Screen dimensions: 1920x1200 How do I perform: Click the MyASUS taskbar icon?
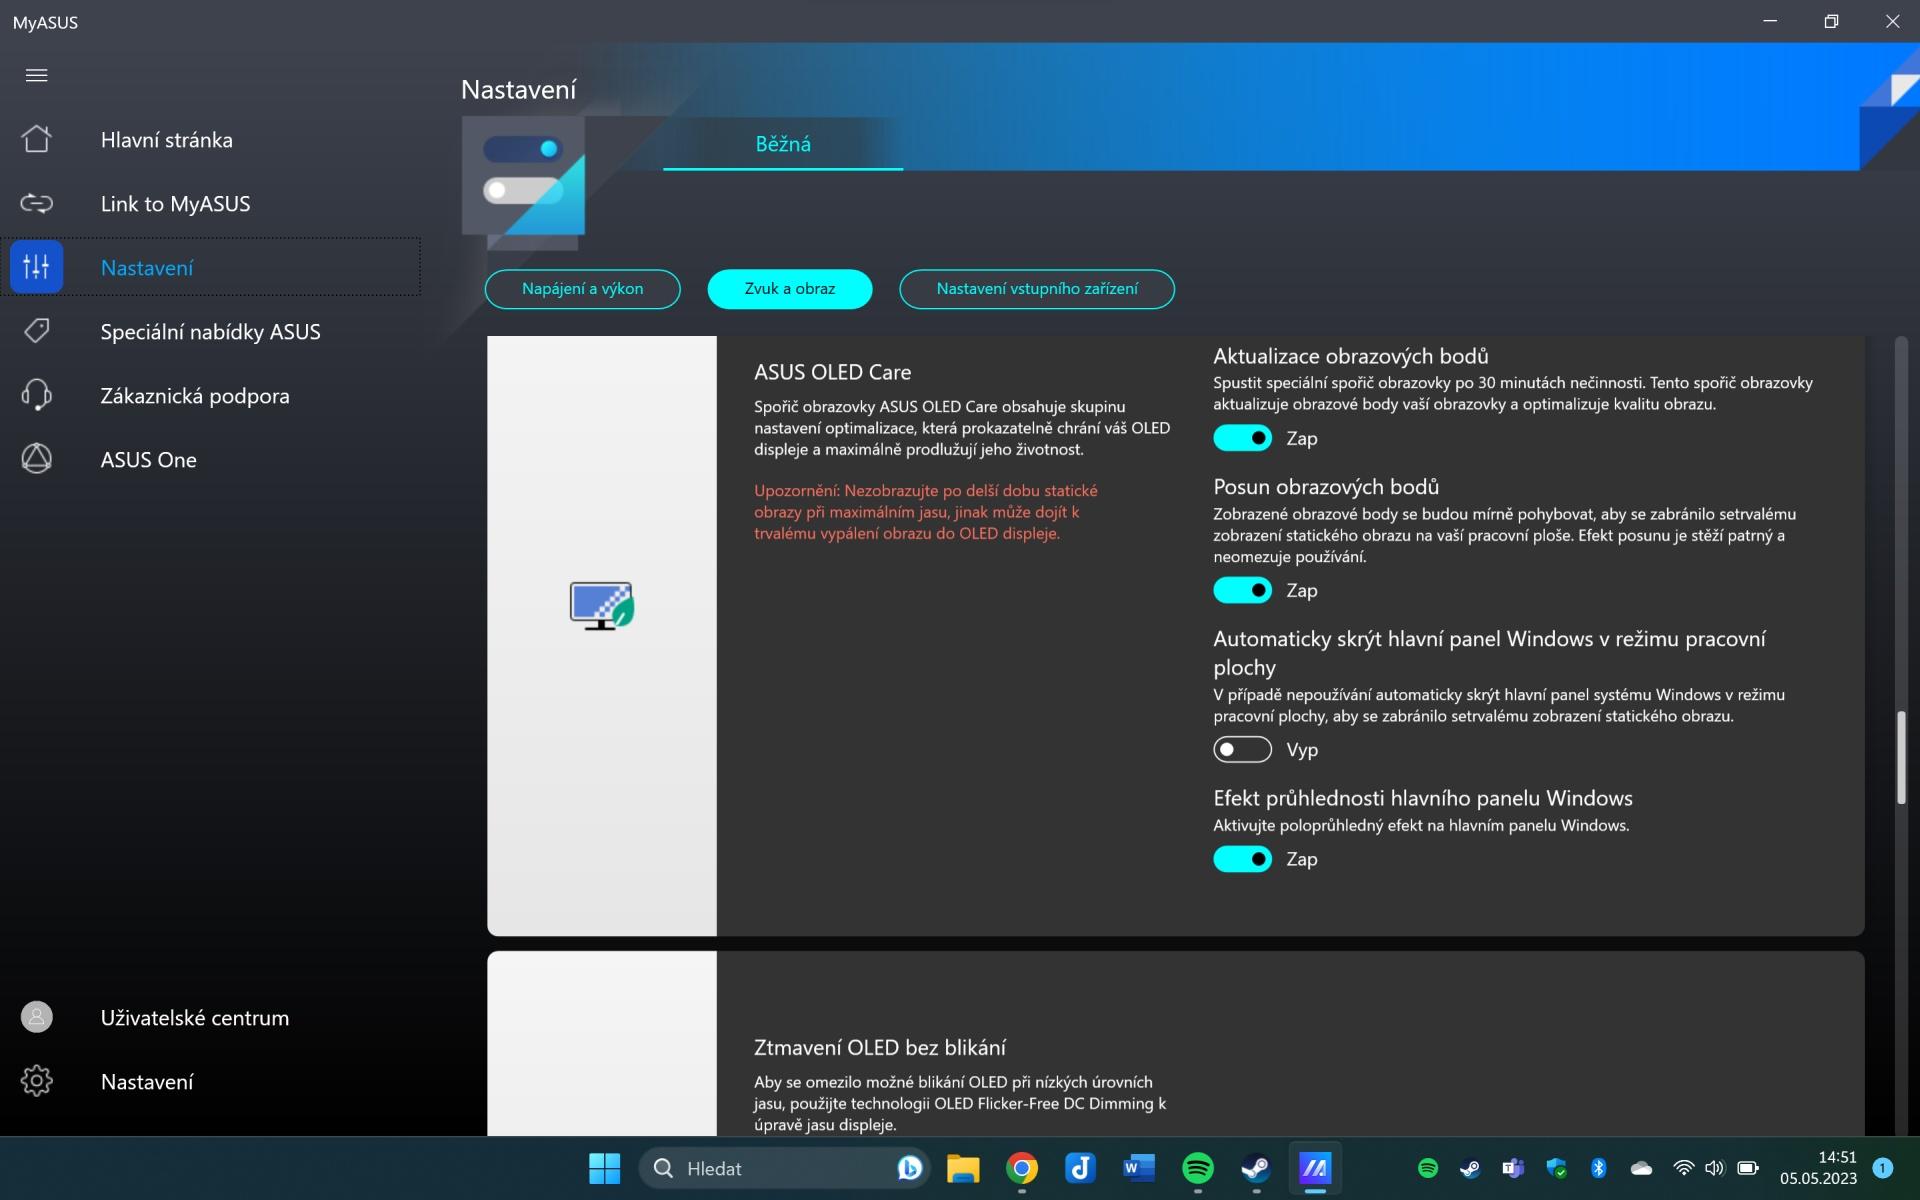click(1314, 1168)
